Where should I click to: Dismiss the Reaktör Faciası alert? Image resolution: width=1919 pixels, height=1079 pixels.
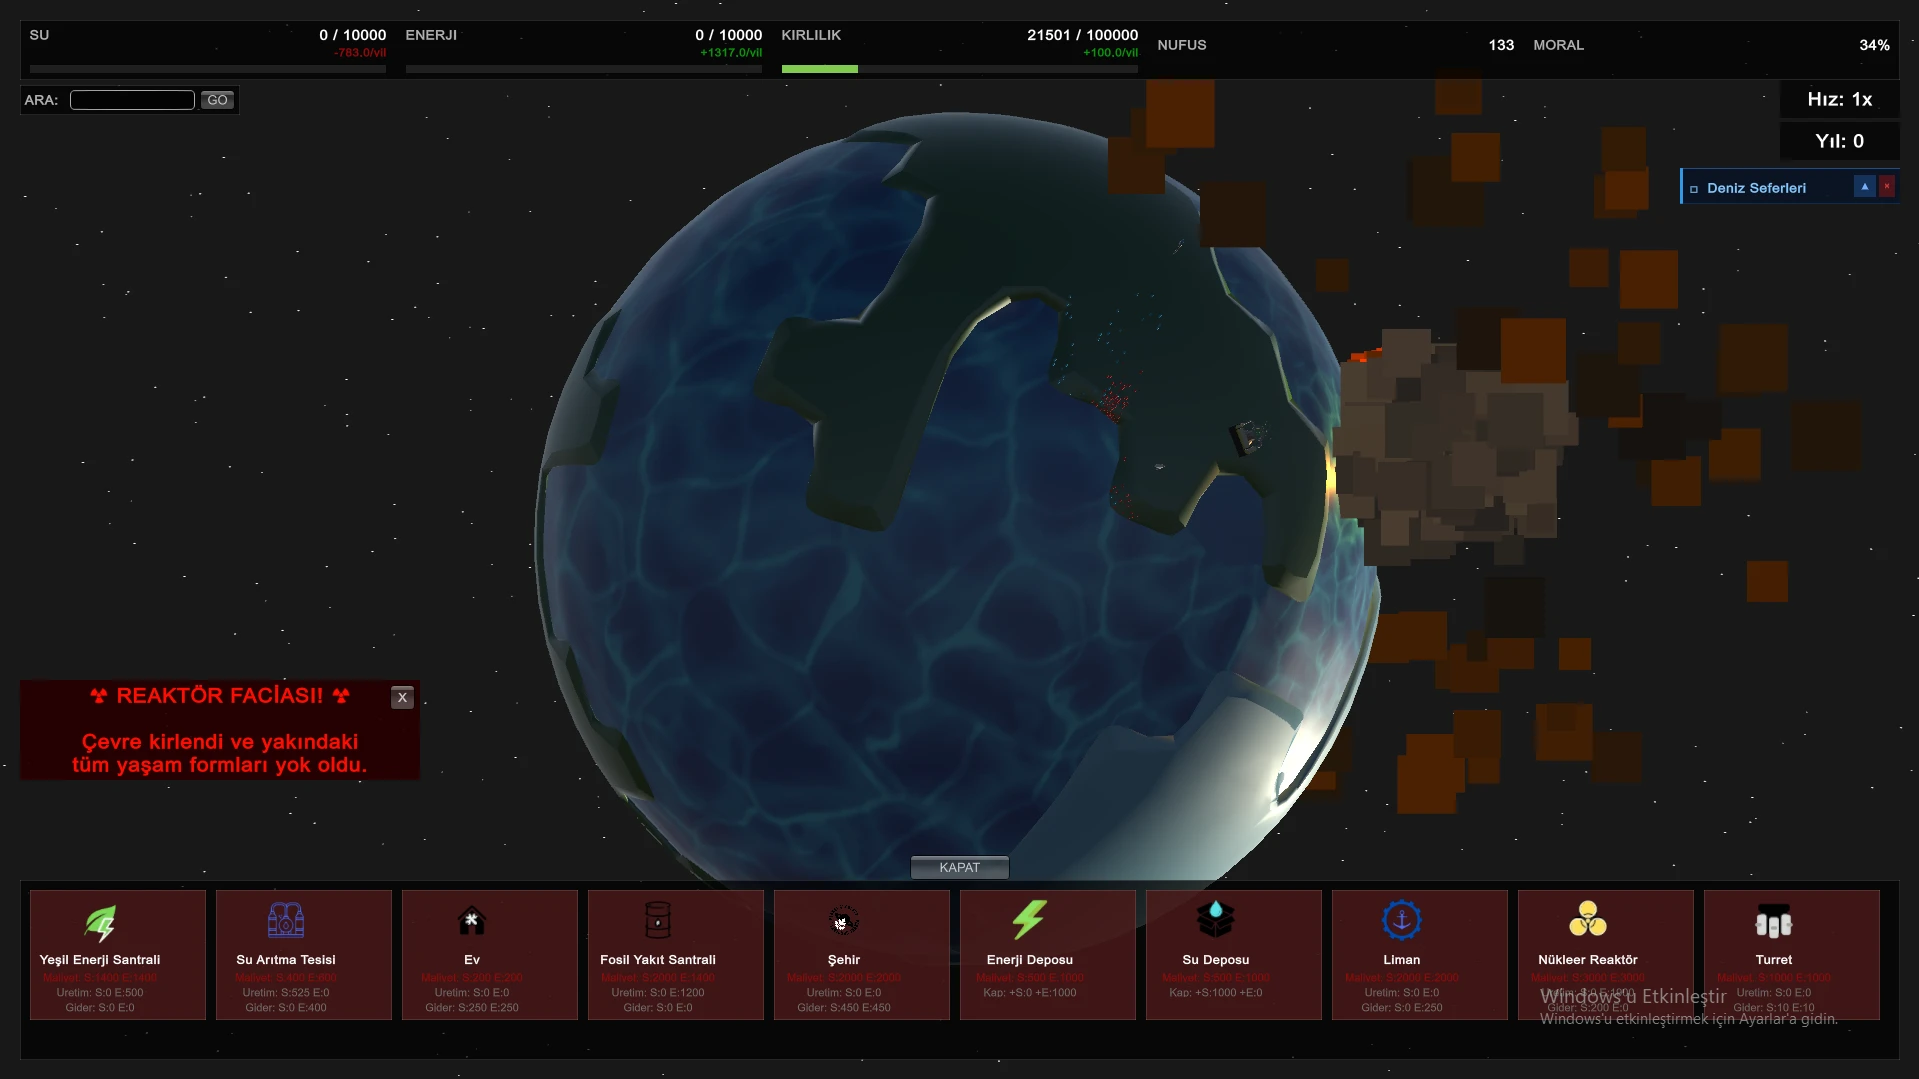(x=402, y=698)
